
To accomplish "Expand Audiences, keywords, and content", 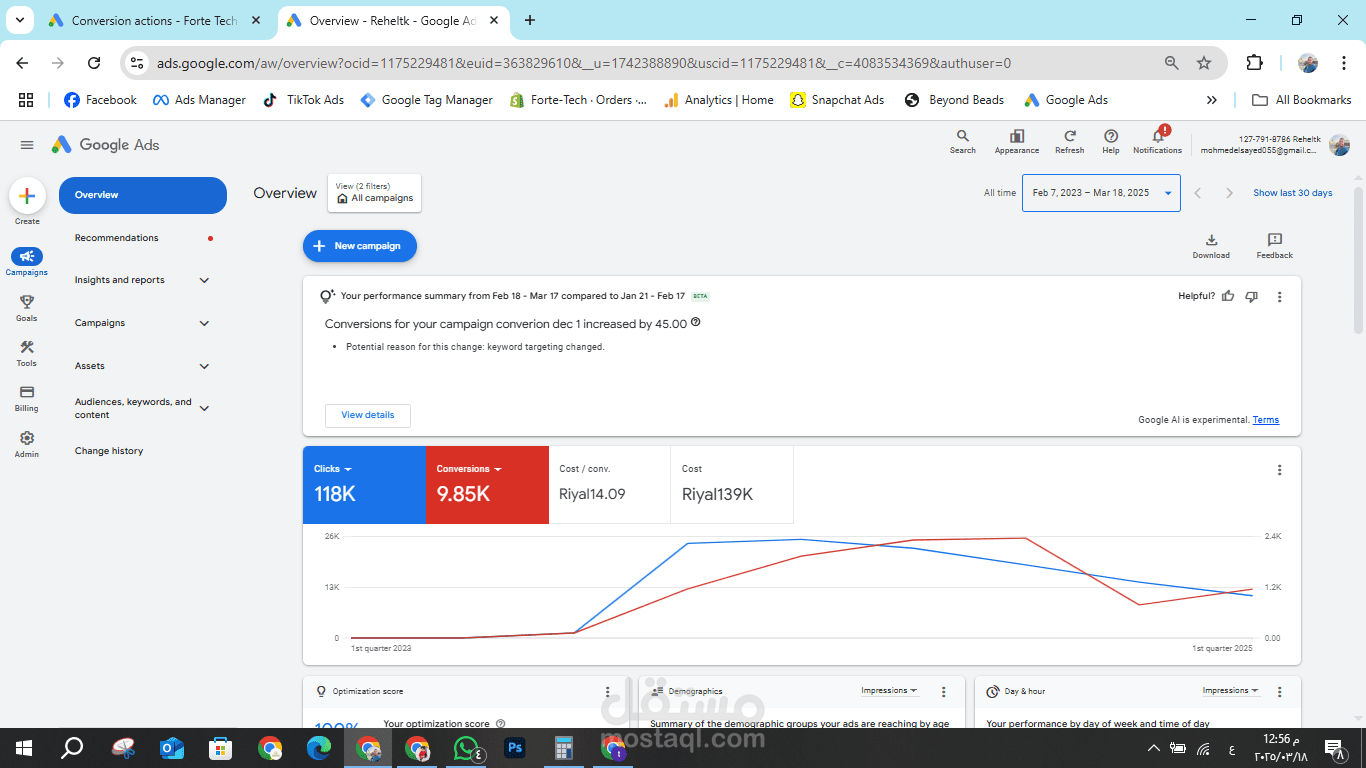I will click(205, 408).
